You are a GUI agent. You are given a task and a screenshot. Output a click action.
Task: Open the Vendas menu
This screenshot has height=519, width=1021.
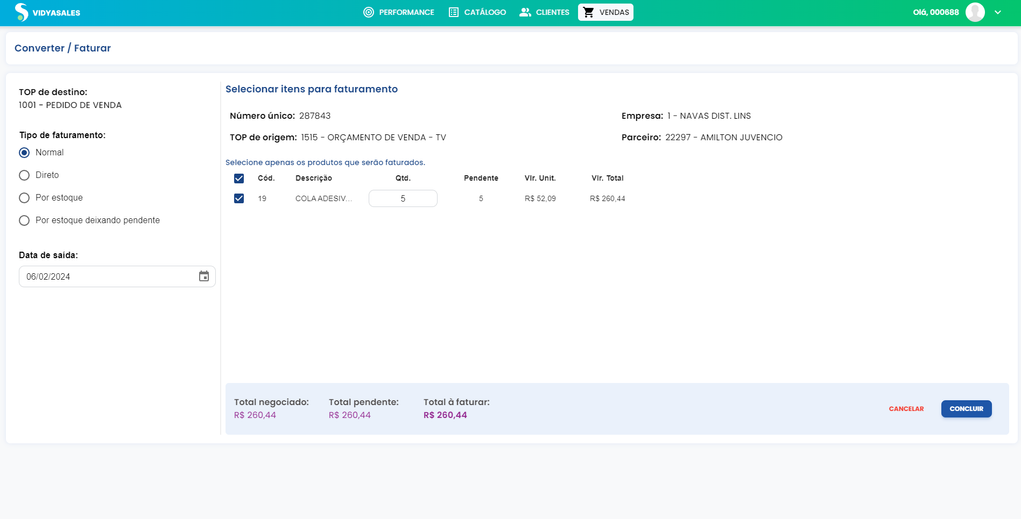[x=606, y=12]
